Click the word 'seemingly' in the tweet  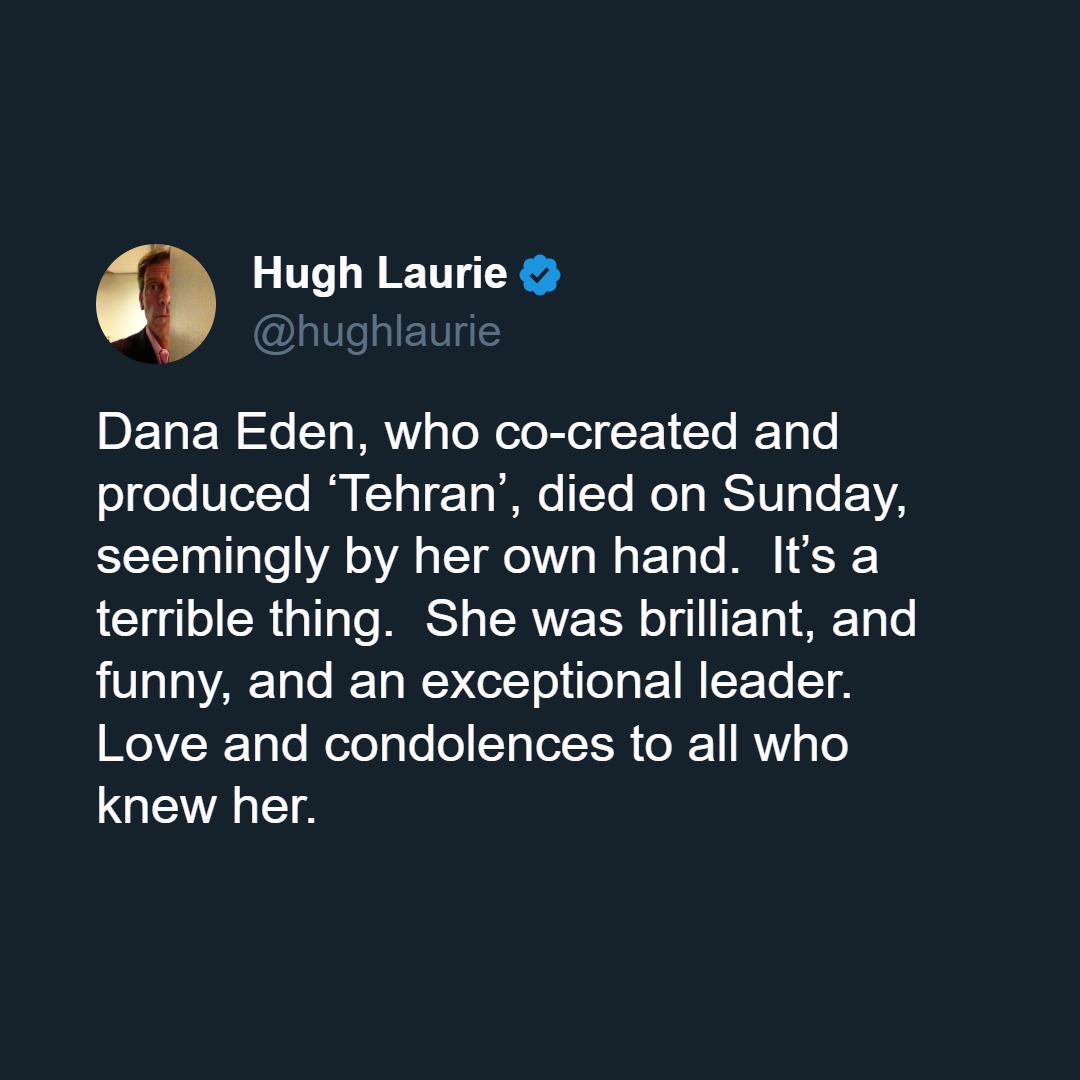point(211,557)
